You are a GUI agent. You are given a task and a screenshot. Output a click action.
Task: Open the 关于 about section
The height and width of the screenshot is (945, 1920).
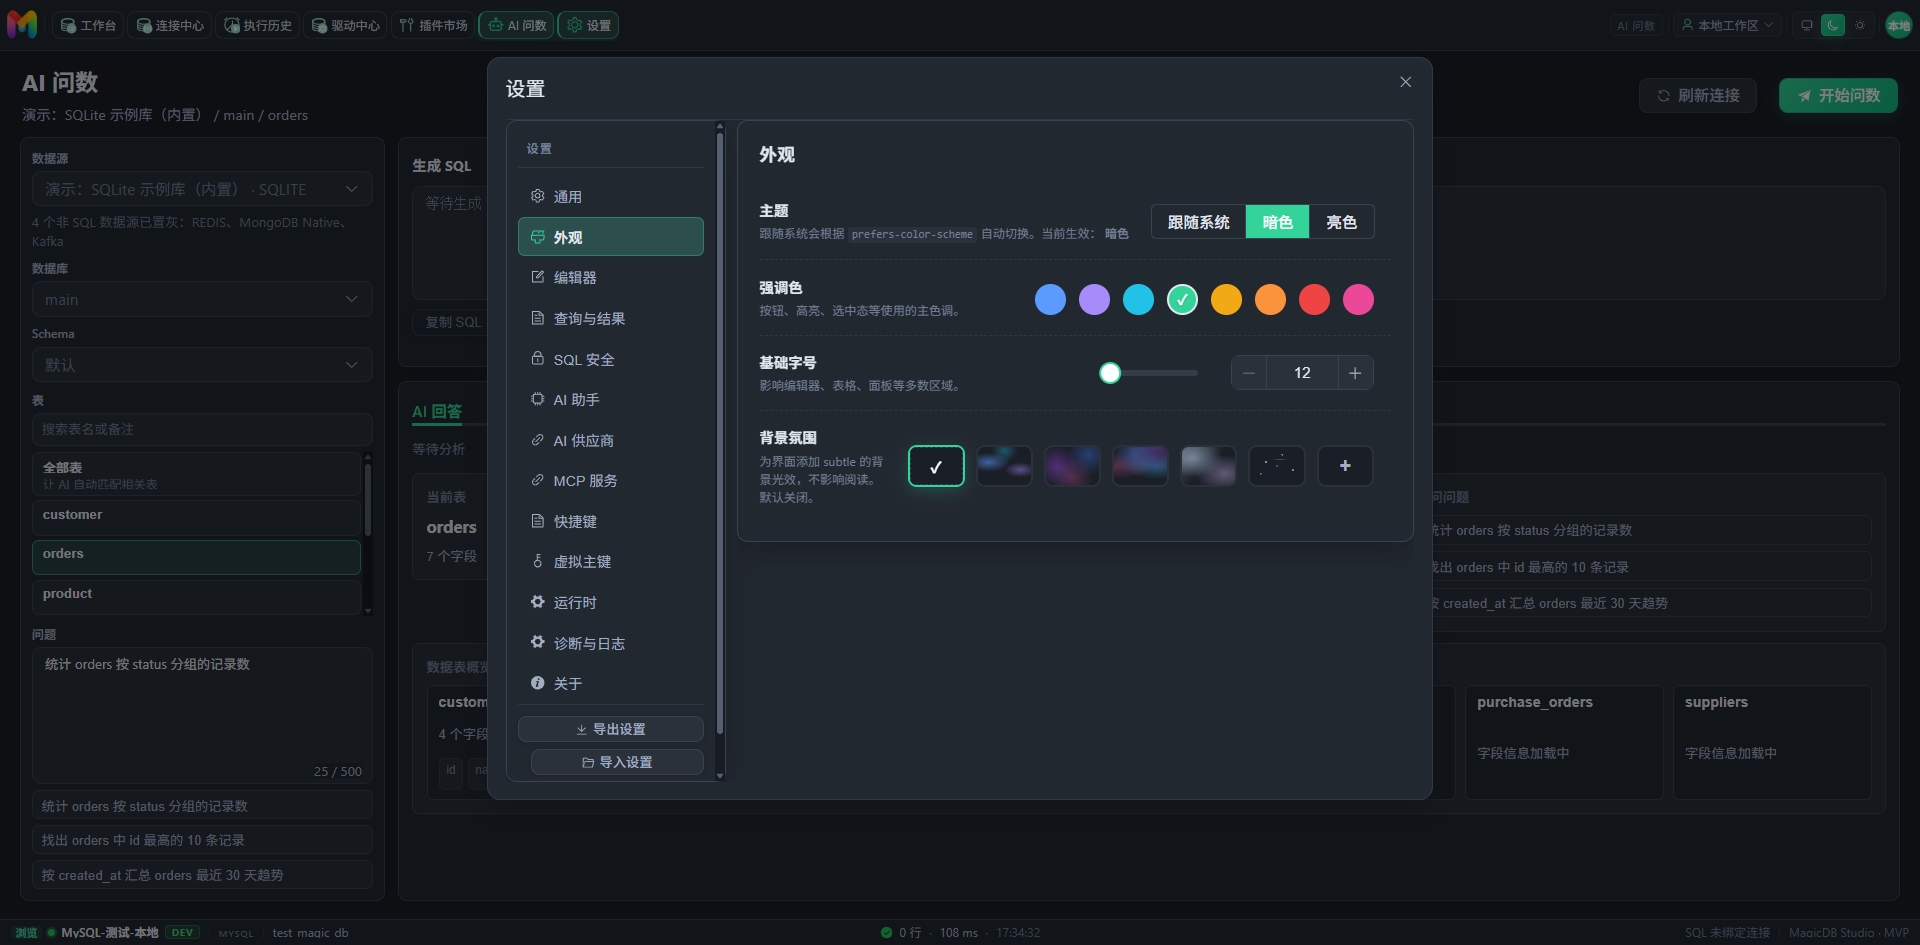tap(610, 683)
